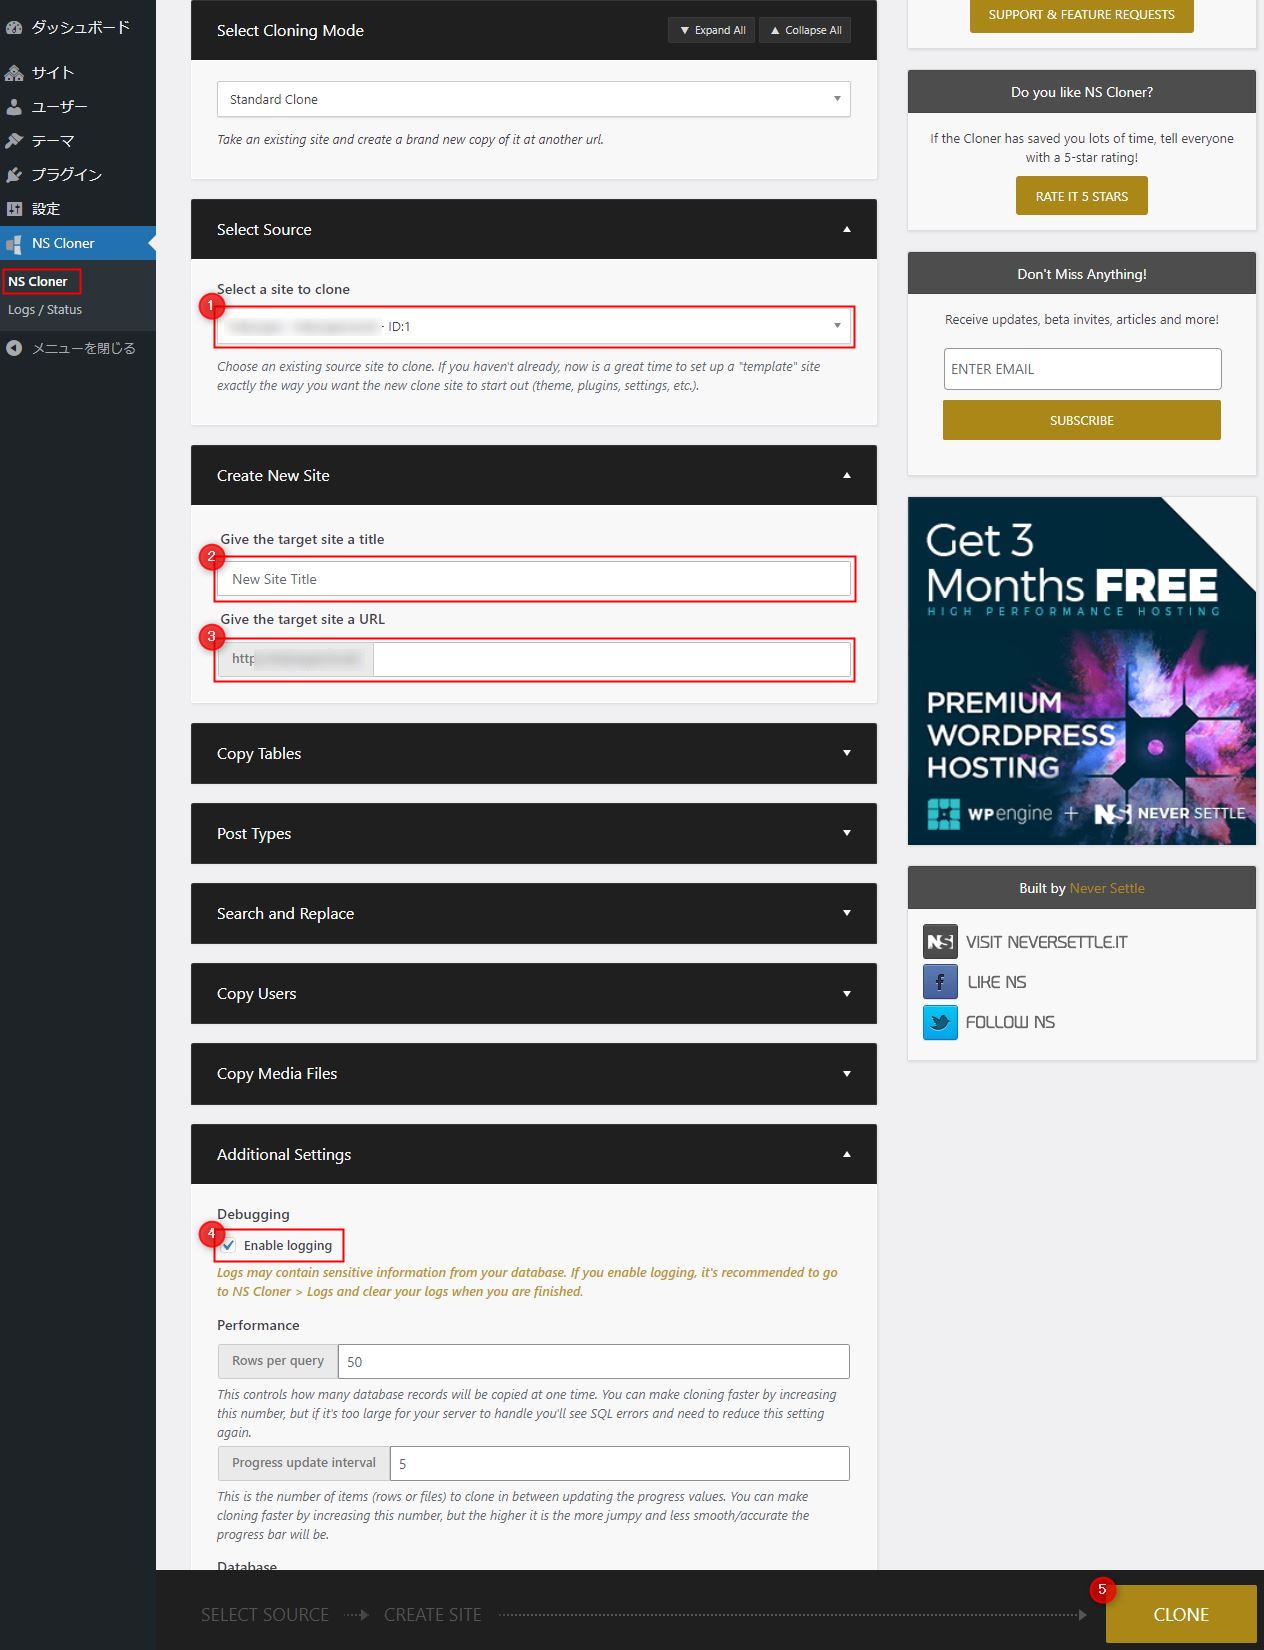
Task: Open the NS Cloner submenu item
Action: [x=38, y=281]
